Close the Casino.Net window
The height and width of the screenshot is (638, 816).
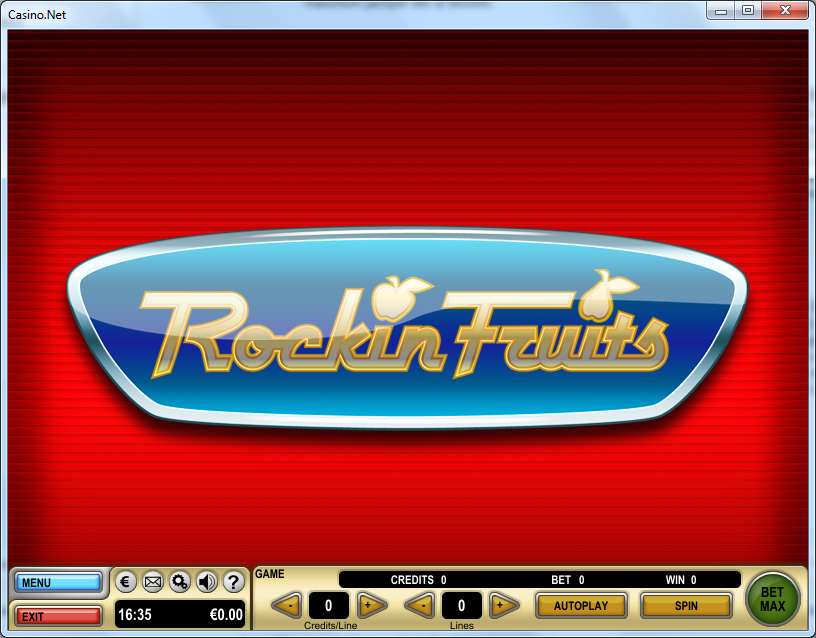(785, 10)
